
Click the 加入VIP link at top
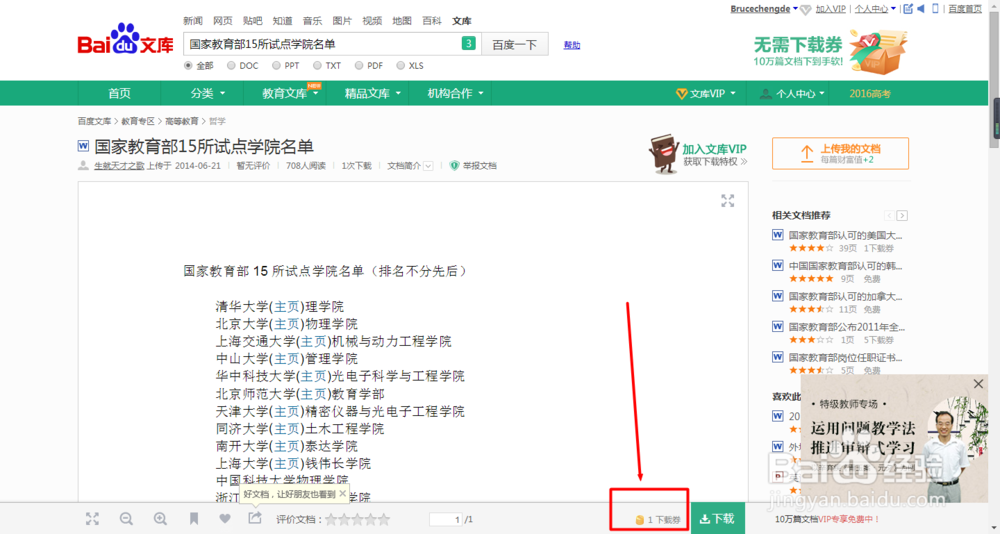(830, 9)
